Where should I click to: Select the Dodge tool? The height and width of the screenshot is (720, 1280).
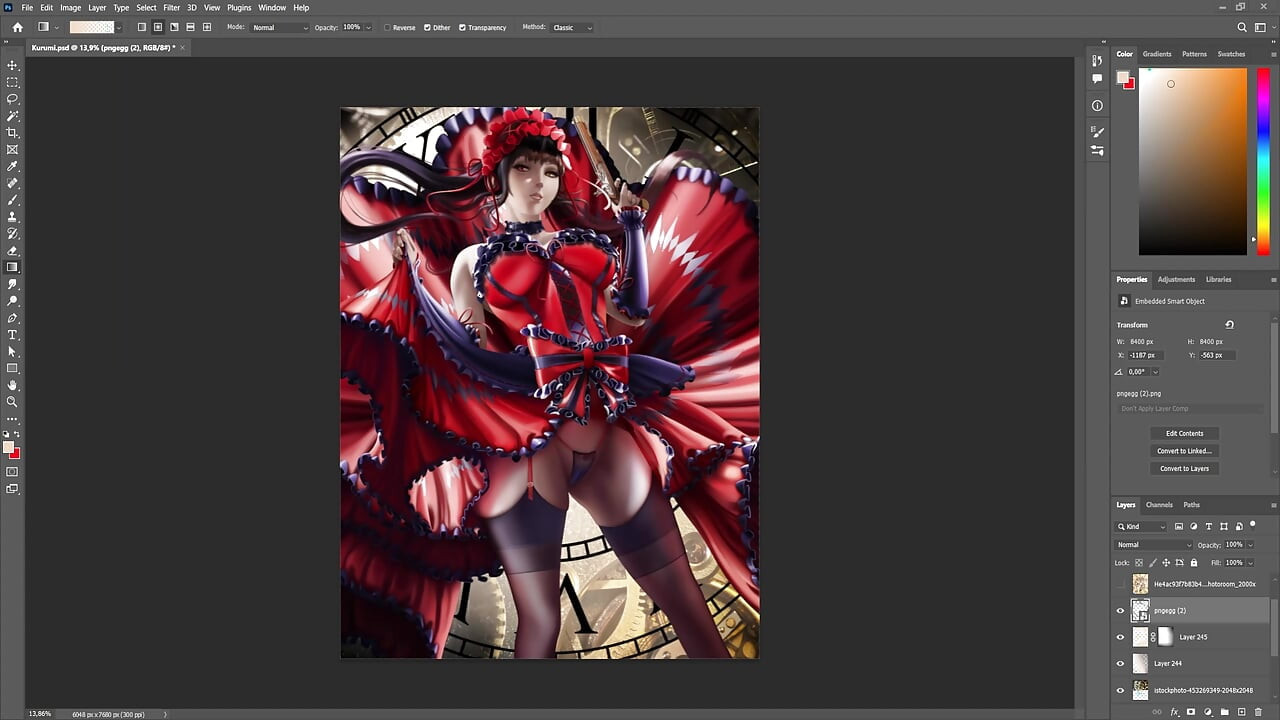pyautogui.click(x=12, y=301)
